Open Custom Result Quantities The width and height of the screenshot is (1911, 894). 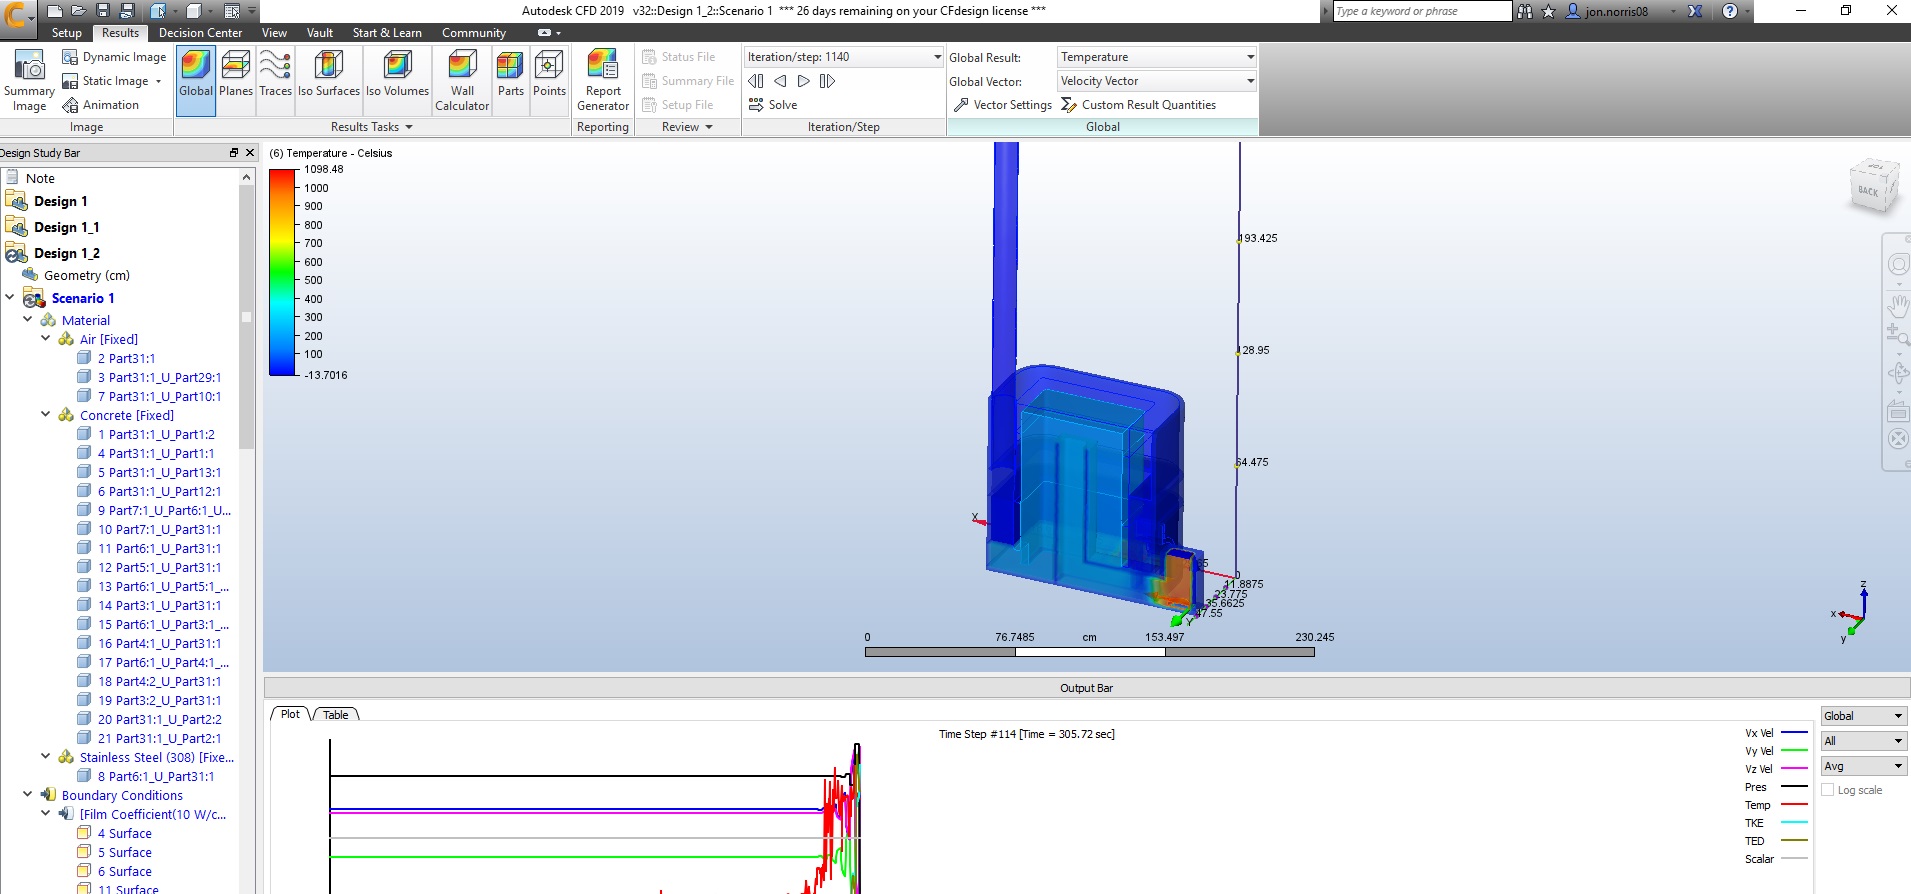click(1139, 105)
